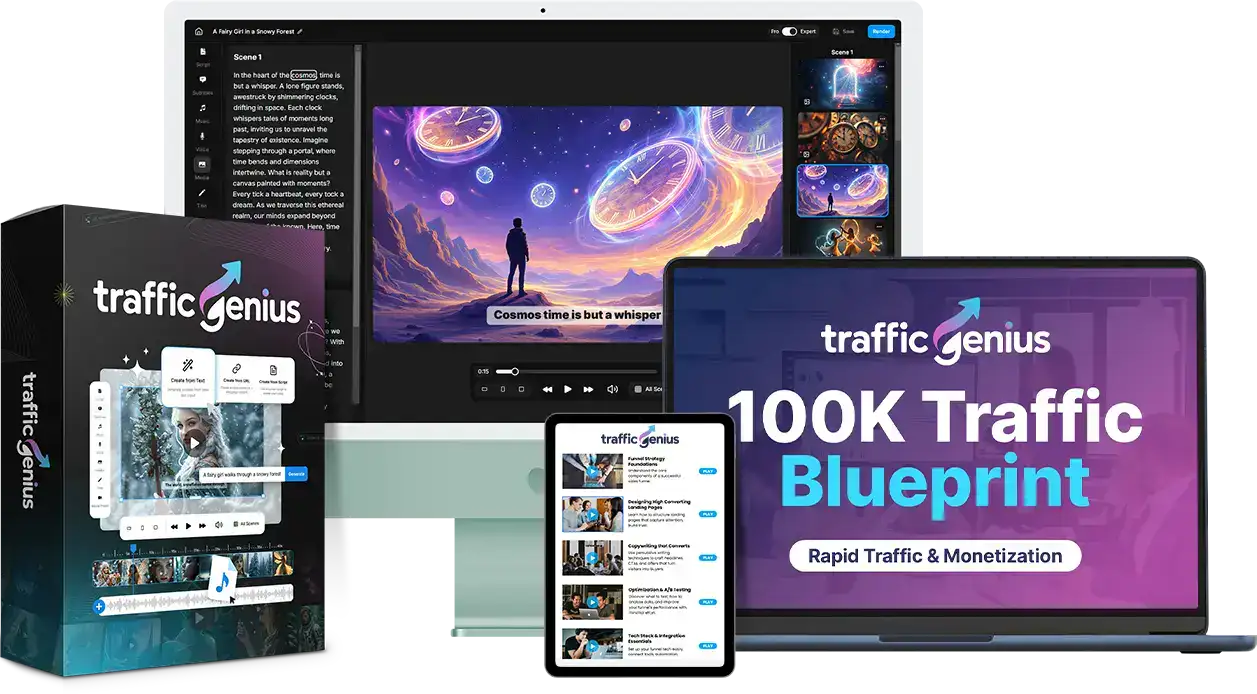Open options menu on first glowing portal thumbnail
The height and width of the screenshot is (694, 1257).
(x=881, y=67)
